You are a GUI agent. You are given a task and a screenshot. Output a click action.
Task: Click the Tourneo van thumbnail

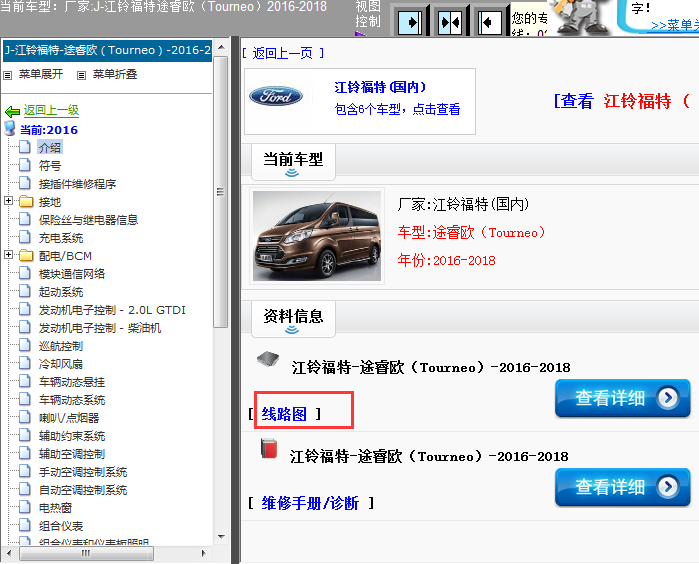click(x=317, y=236)
